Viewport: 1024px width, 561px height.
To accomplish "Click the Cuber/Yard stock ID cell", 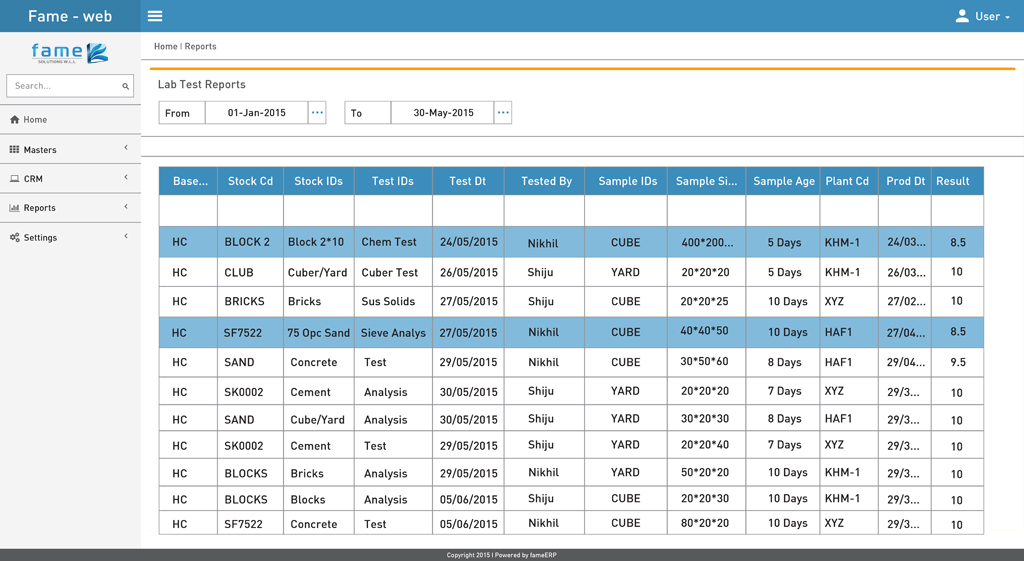I will point(319,272).
